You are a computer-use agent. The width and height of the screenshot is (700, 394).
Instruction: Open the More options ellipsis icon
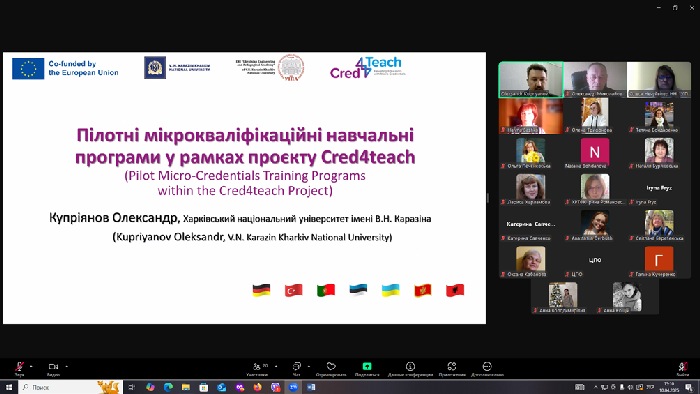point(487,366)
